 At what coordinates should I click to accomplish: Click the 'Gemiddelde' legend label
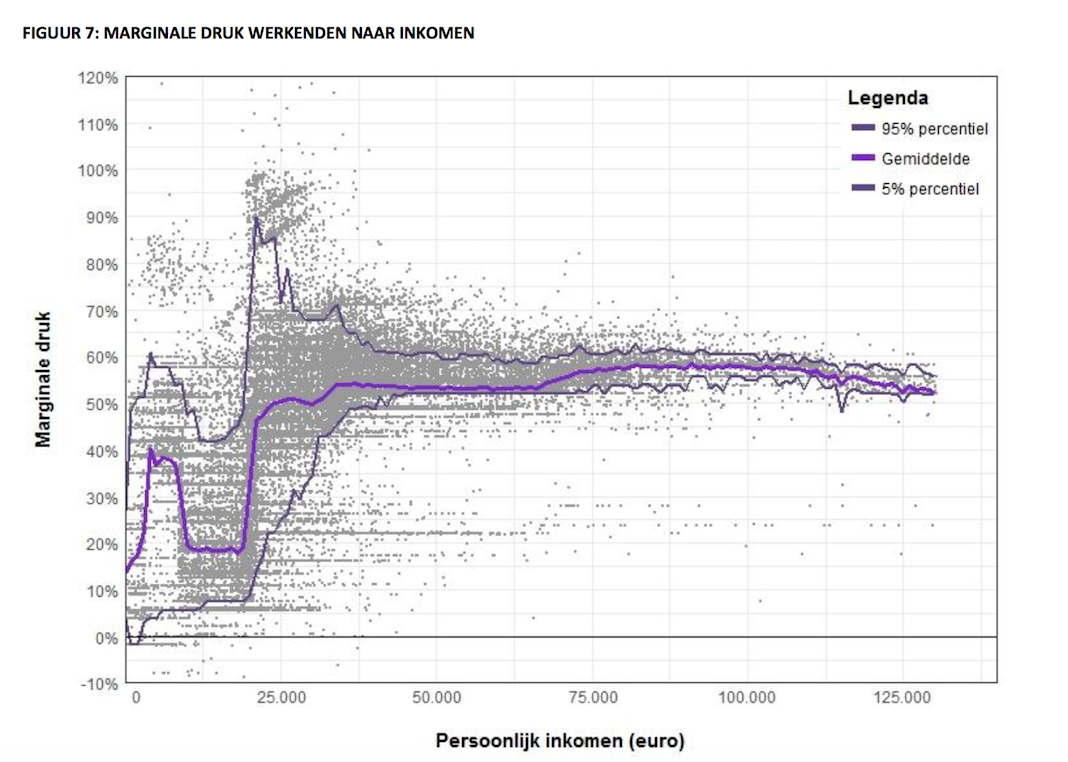point(926,159)
